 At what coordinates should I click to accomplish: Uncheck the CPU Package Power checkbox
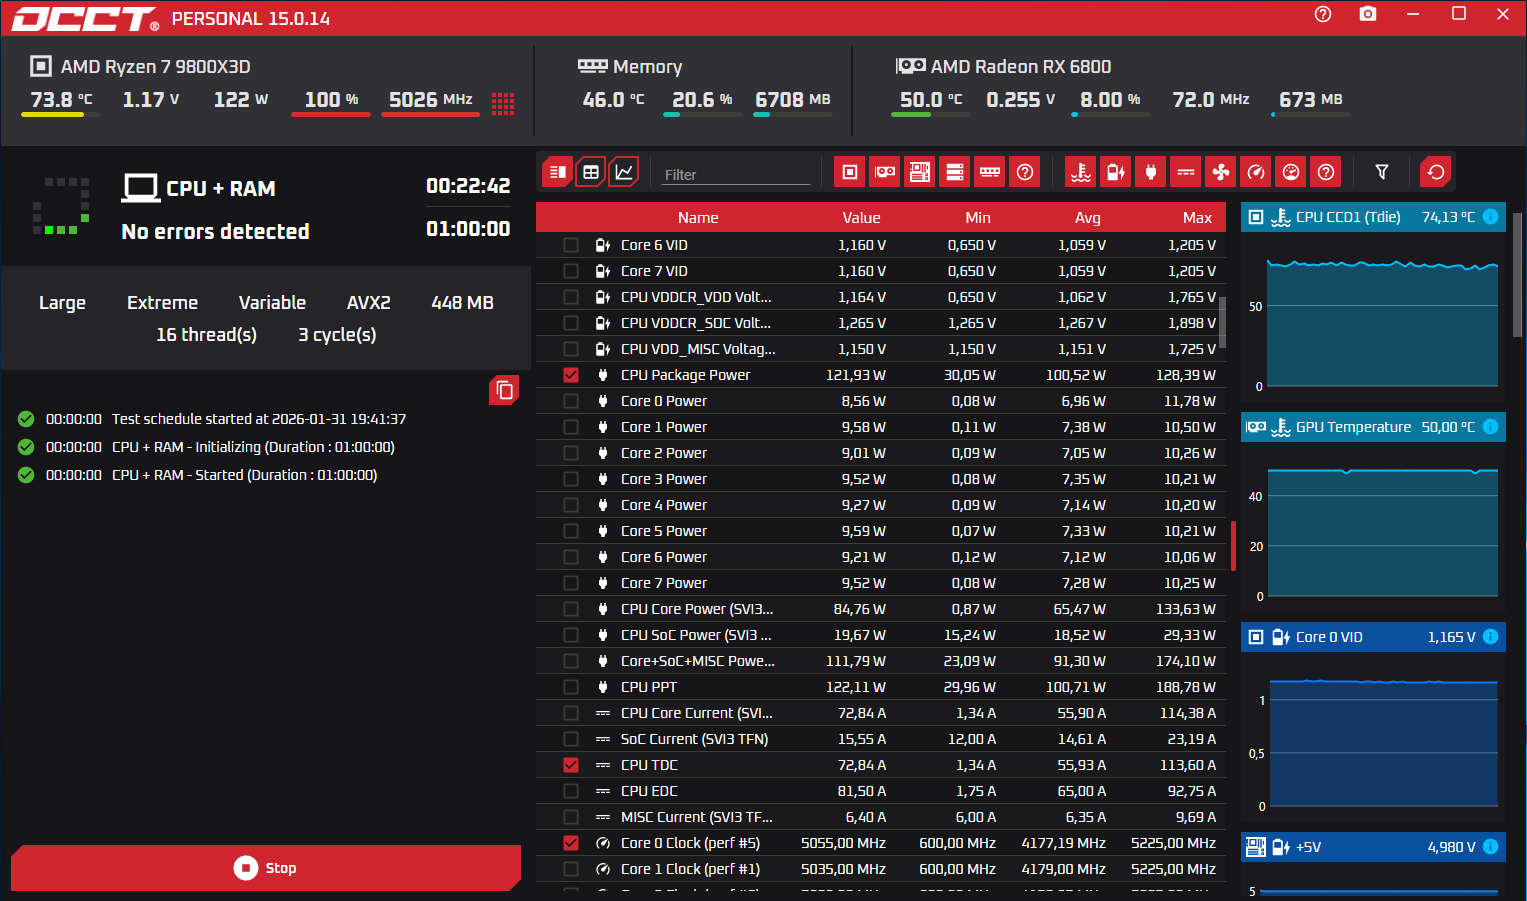tap(571, 375)
